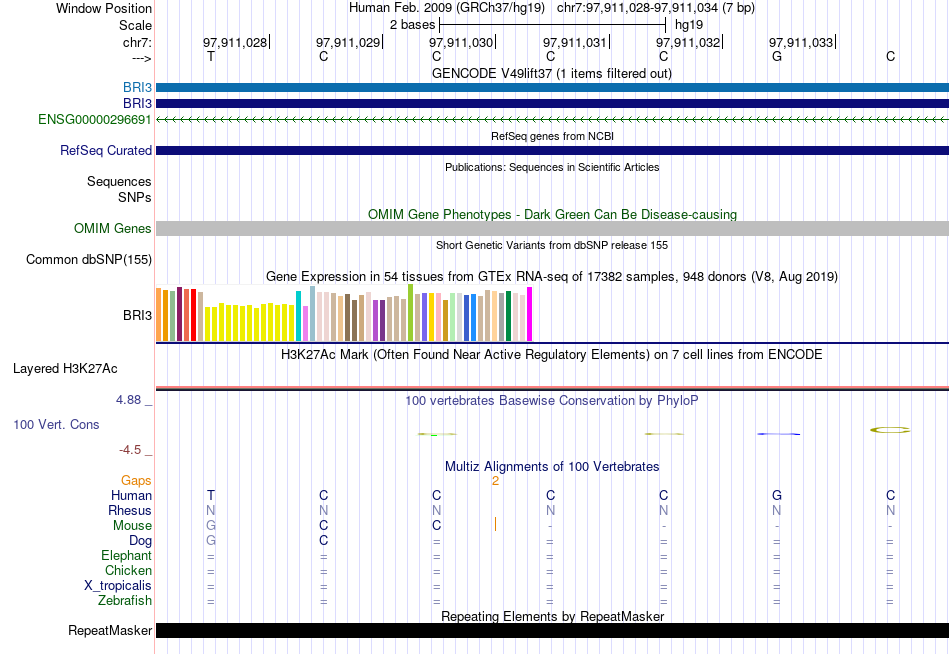Open GTEx Gene Expression in 54 tissues title
Viewport: 950px width, 654px height.
tap(552, 276)
